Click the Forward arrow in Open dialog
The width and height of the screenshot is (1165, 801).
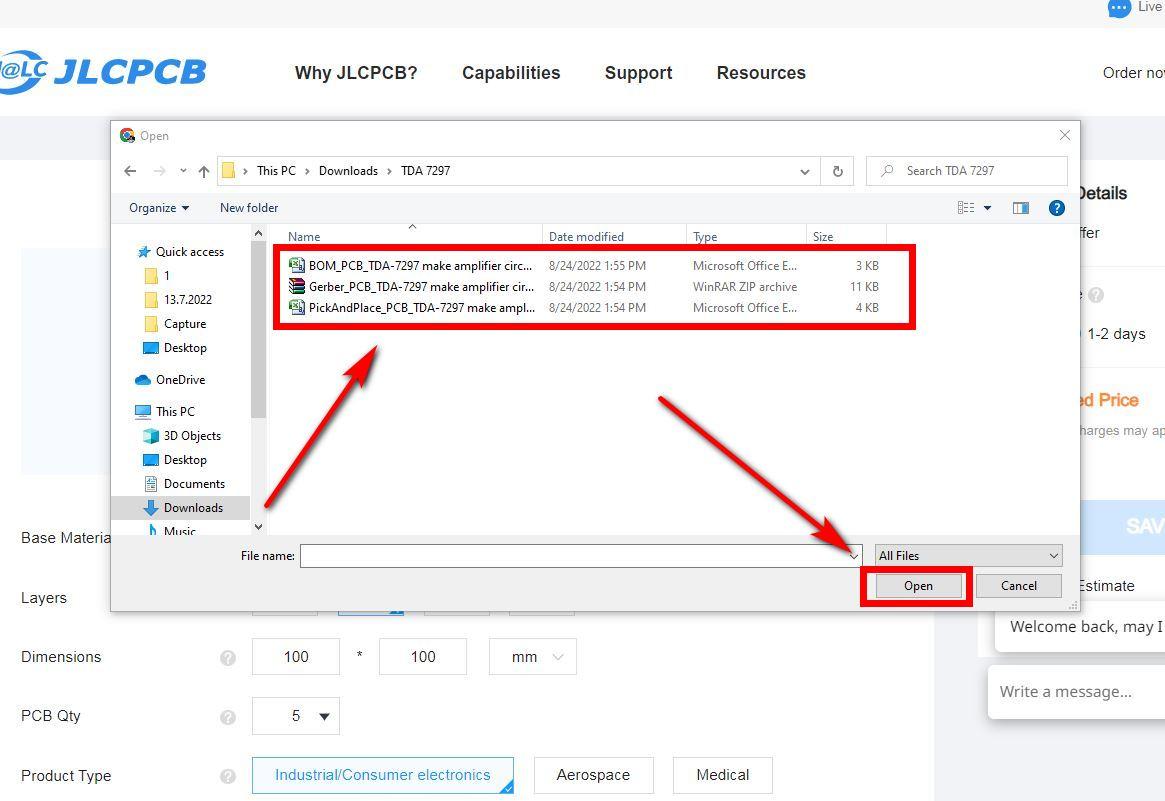point(159,171)
